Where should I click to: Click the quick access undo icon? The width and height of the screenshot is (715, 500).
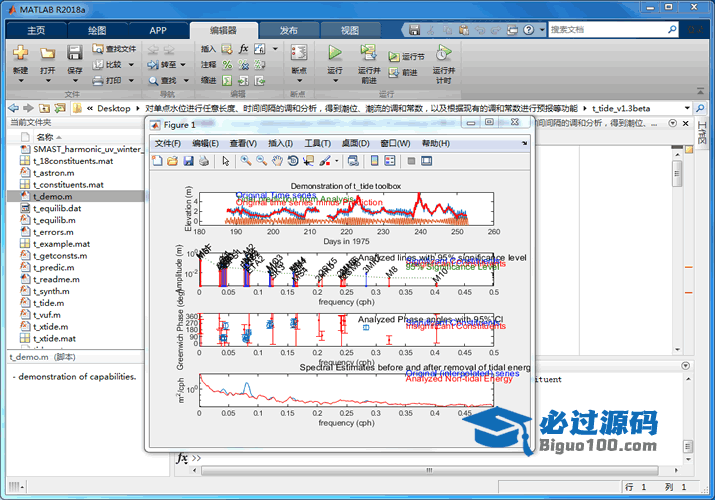[x=480, y=30]
